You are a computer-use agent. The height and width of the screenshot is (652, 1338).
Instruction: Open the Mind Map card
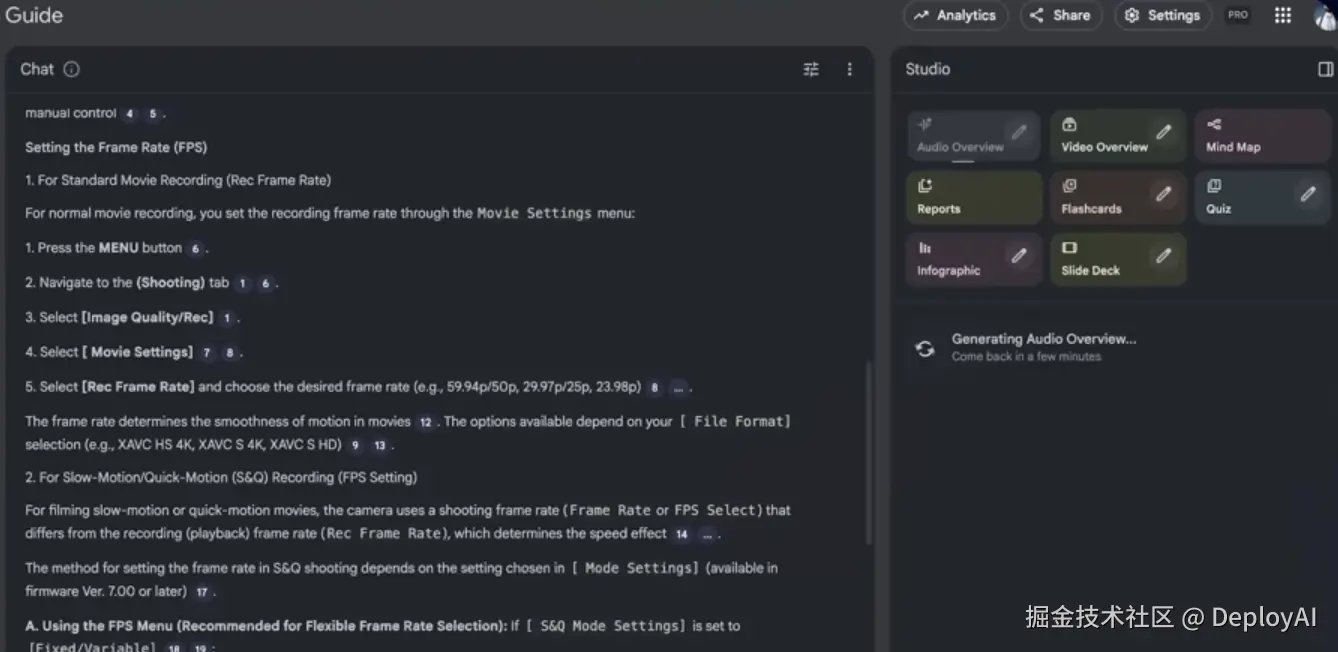point(1262,136)
